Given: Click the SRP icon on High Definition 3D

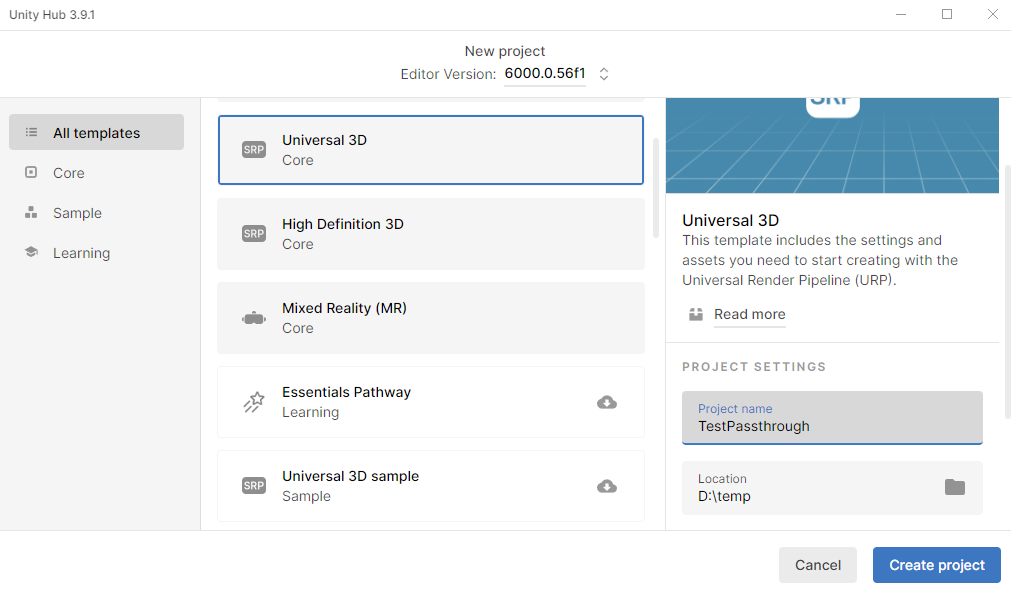Looking at the screenshot, I should [254, 233].
